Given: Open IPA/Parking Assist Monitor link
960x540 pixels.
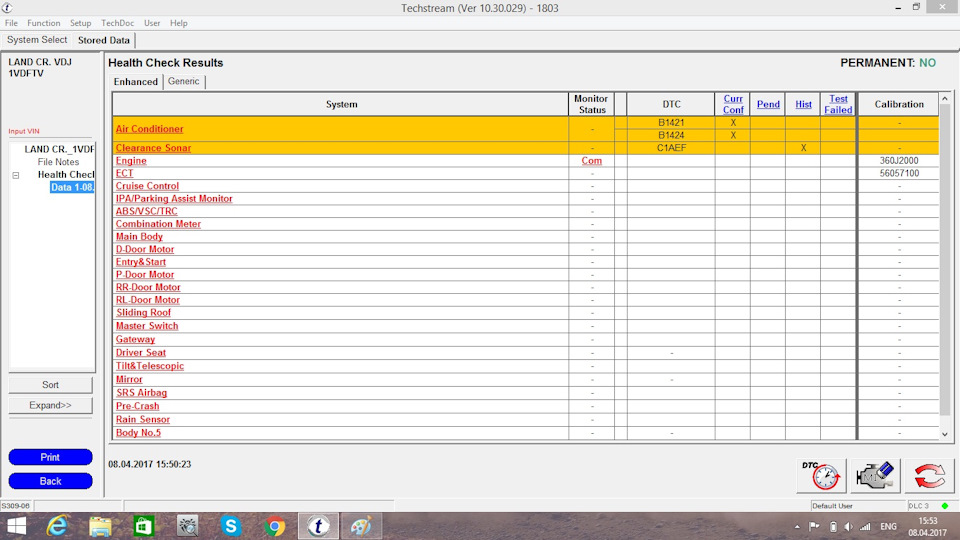Looking at the screenshot, I should [x=174, y=198].
